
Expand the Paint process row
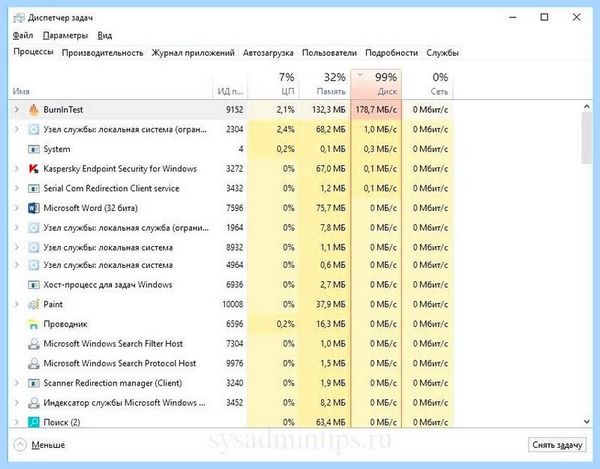(x=16, y=305)
